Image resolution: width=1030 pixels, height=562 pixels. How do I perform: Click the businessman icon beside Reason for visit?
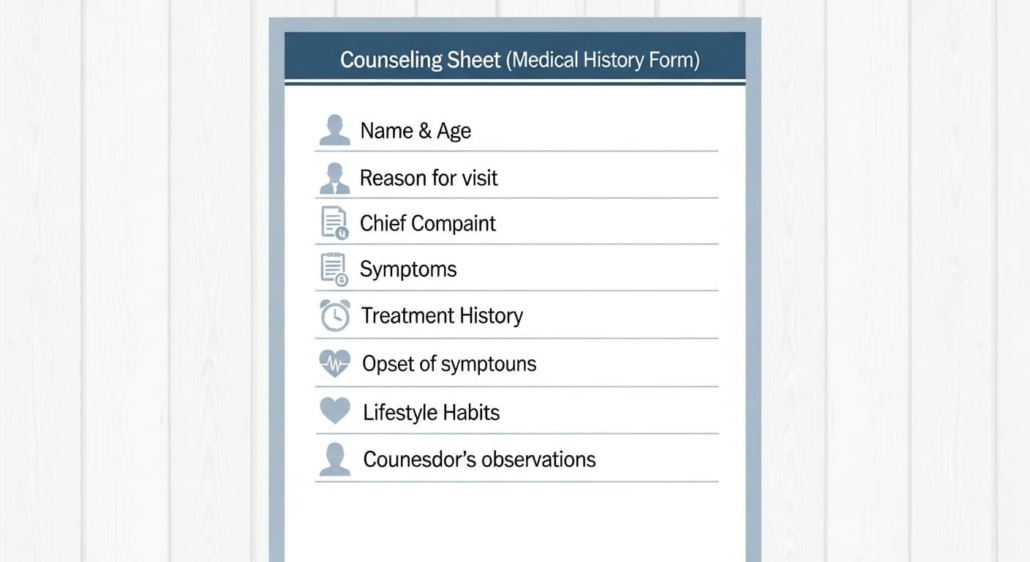point(335,178)
